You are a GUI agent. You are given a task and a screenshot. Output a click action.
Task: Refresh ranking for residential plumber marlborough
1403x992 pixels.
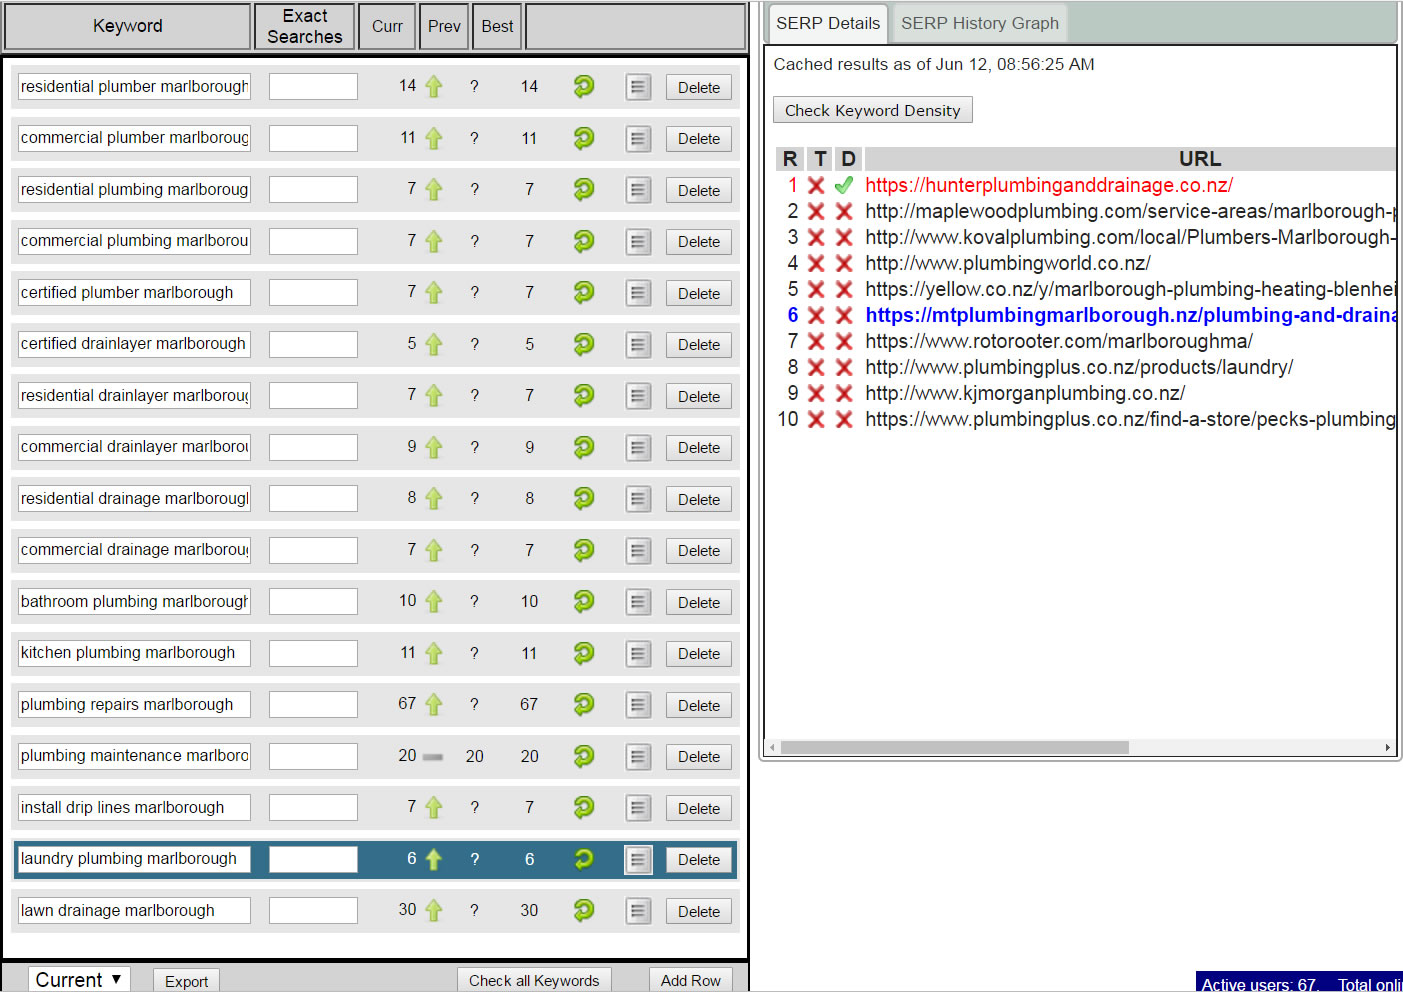(x=584, y=87)
